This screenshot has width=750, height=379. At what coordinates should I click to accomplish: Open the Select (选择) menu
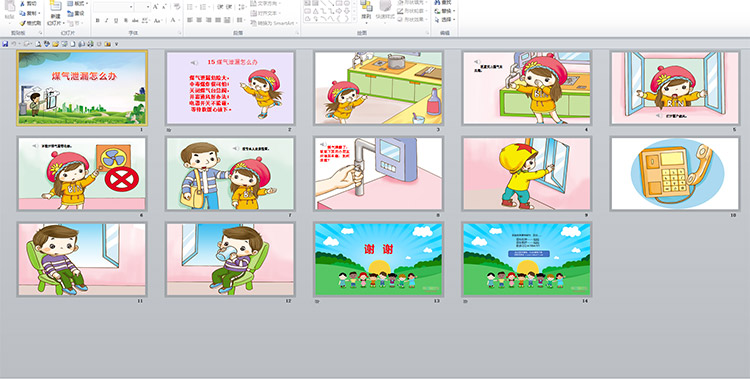coord(445,20)
